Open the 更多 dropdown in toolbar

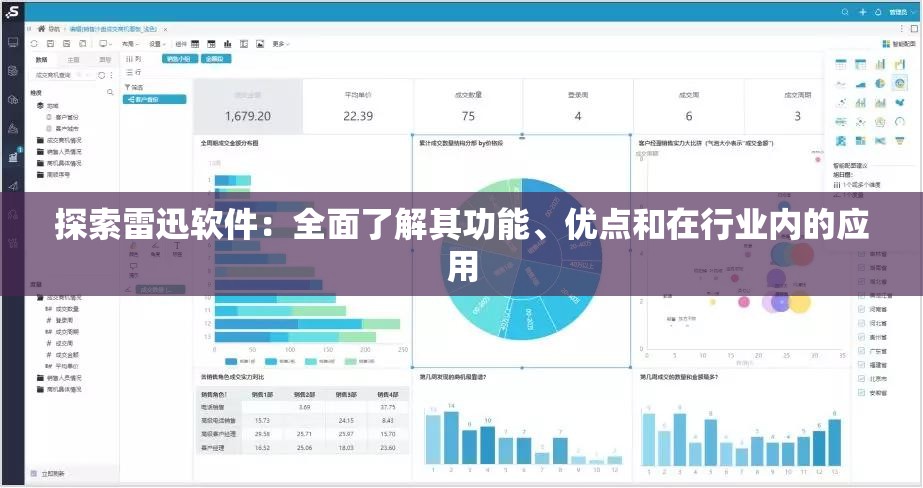point(281,44)
